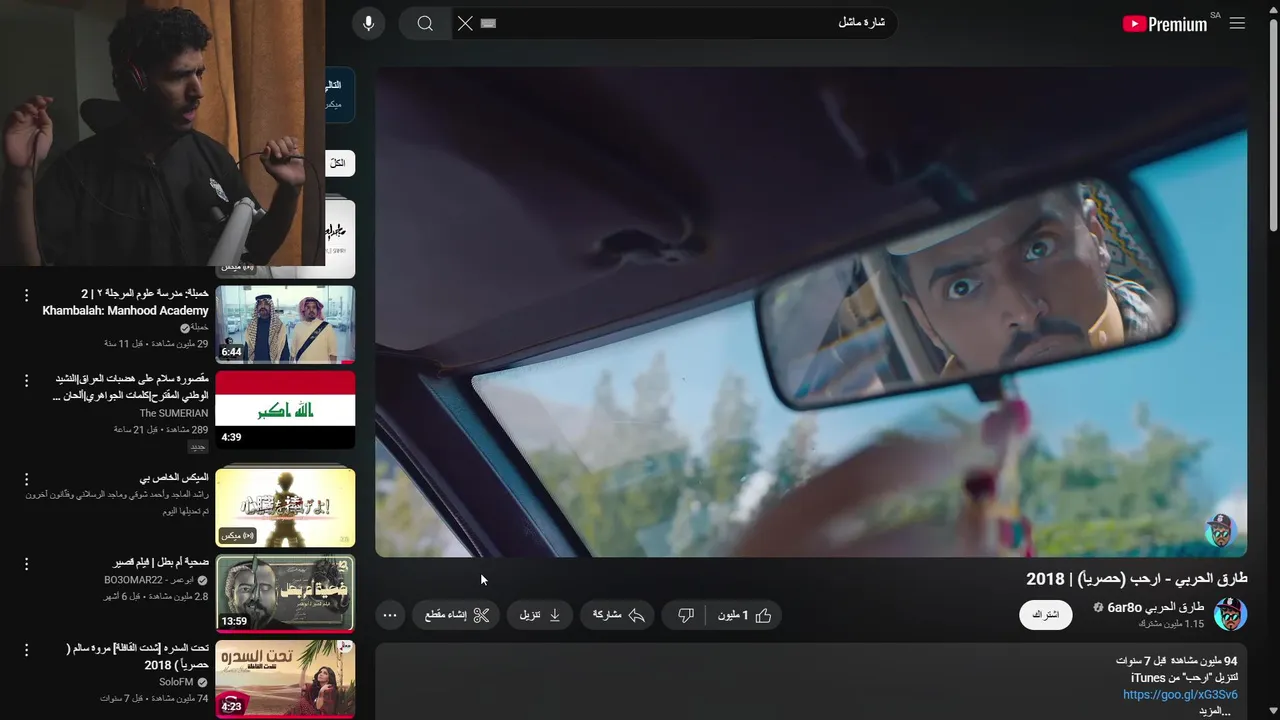Viewport: 1280px width, 720px height.
Task: Open the 6ar8o channel avatar
Action: click(1230, 614)
